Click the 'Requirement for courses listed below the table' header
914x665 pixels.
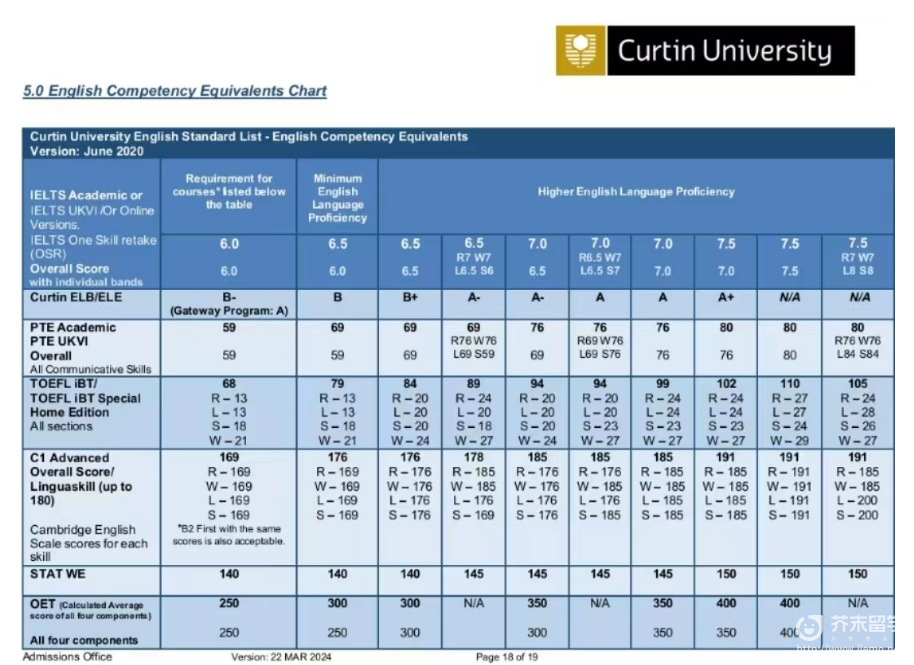pos(229,191)
